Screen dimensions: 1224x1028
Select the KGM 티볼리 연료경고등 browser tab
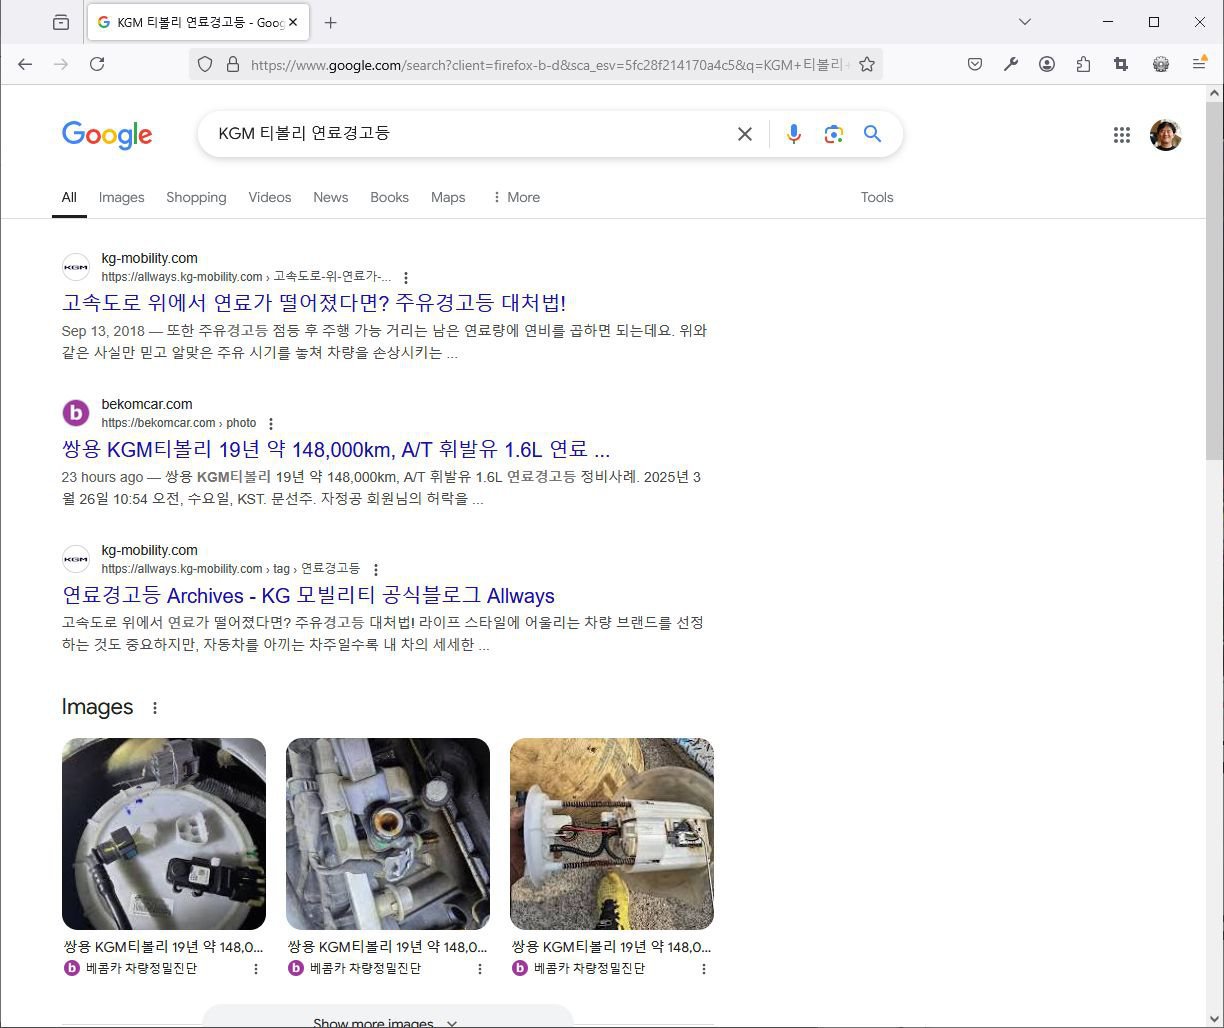pyautogui.click(x=199, y=22)
